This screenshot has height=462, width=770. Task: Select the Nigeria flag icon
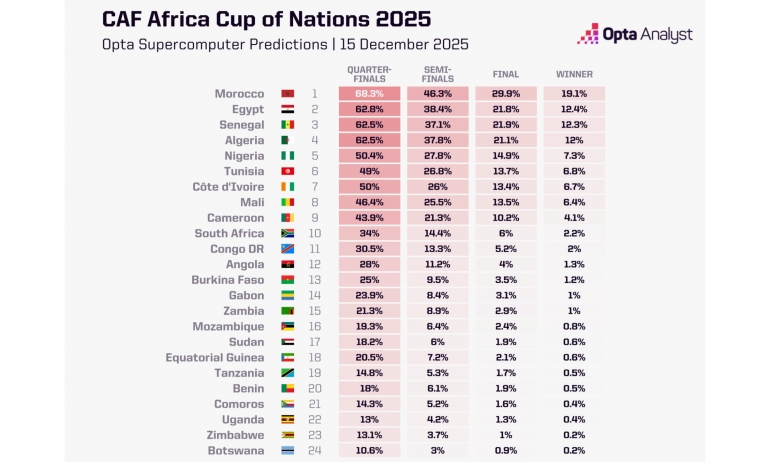click(287, 156)
